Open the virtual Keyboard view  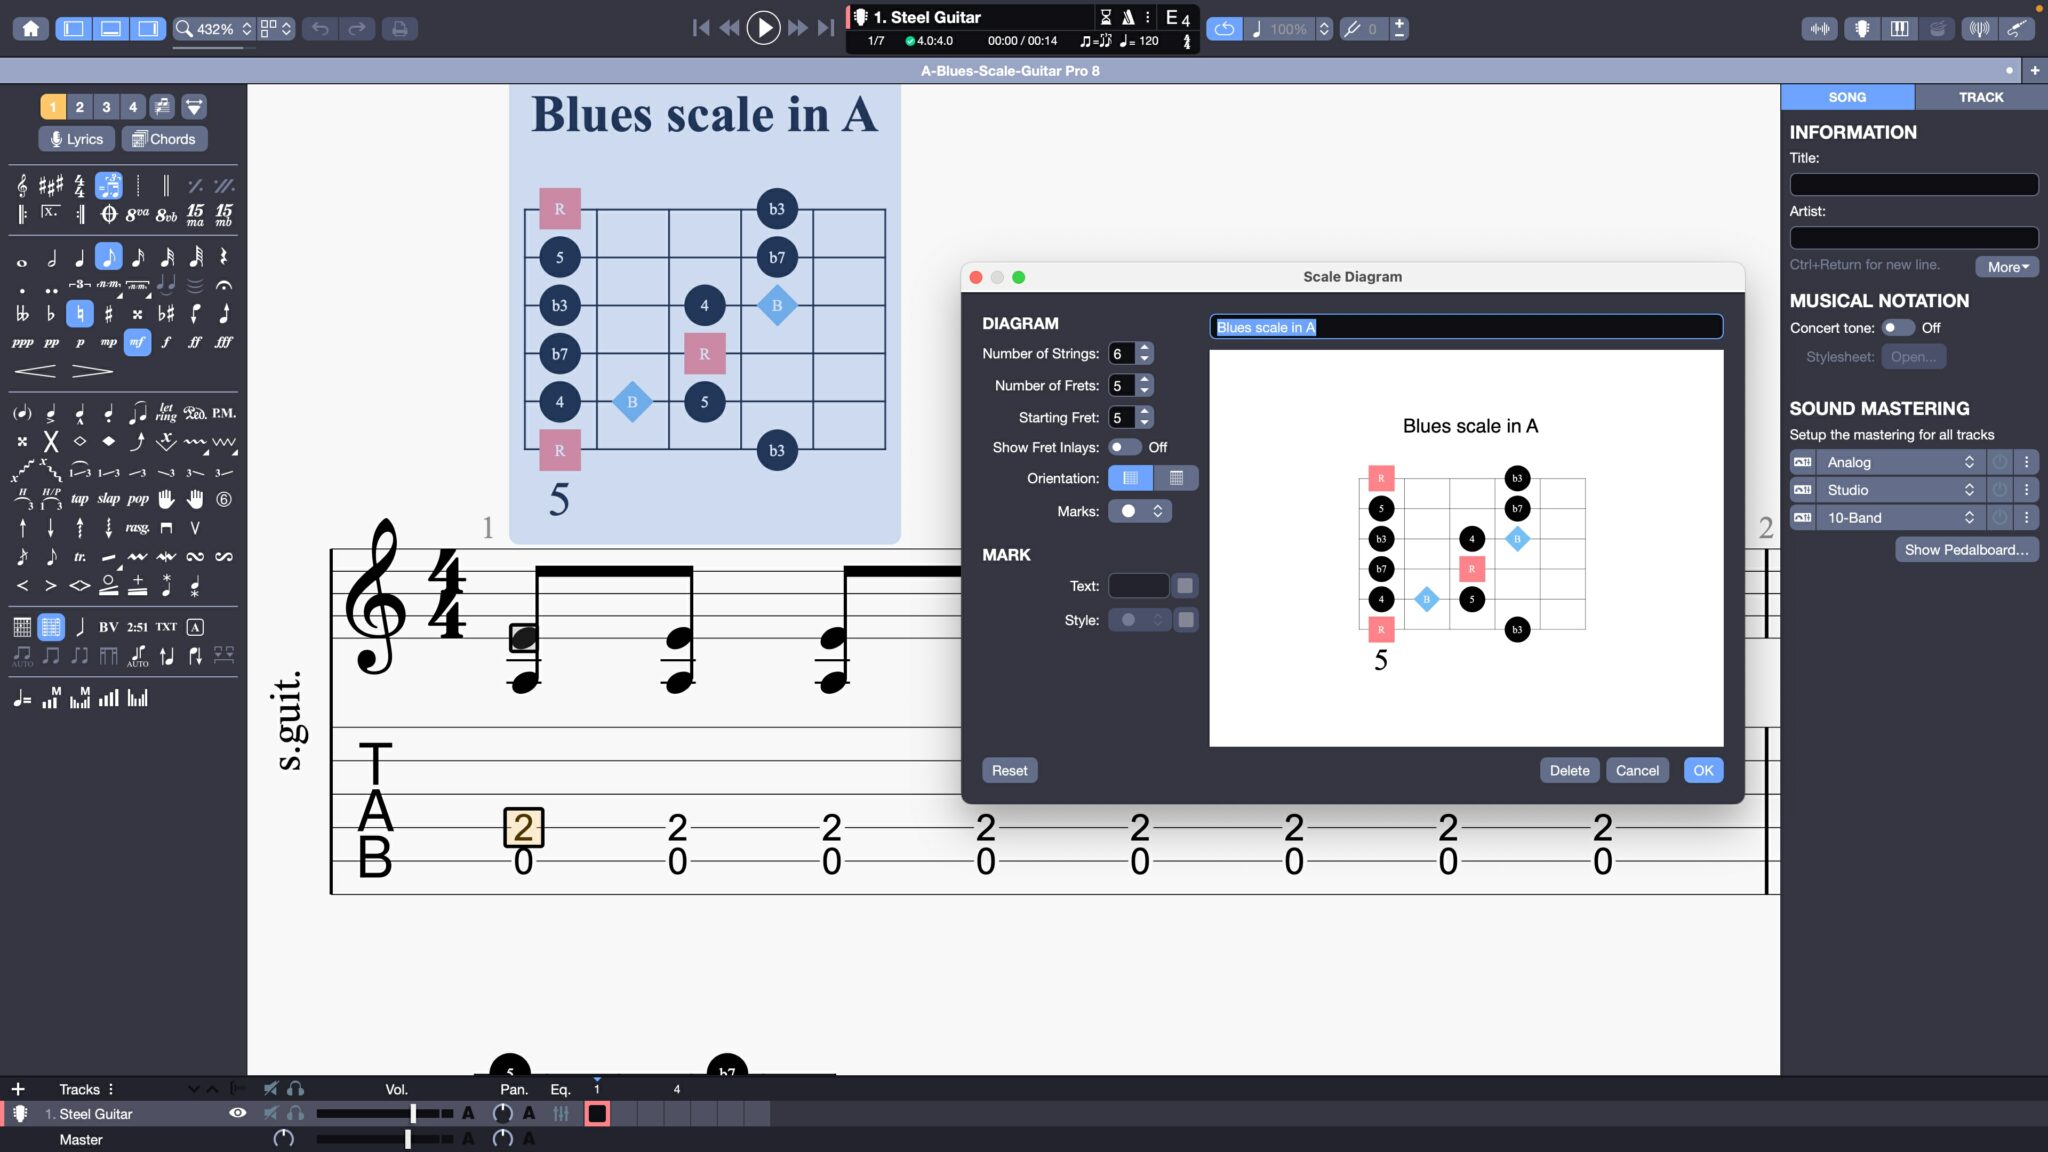point(1901,28)
